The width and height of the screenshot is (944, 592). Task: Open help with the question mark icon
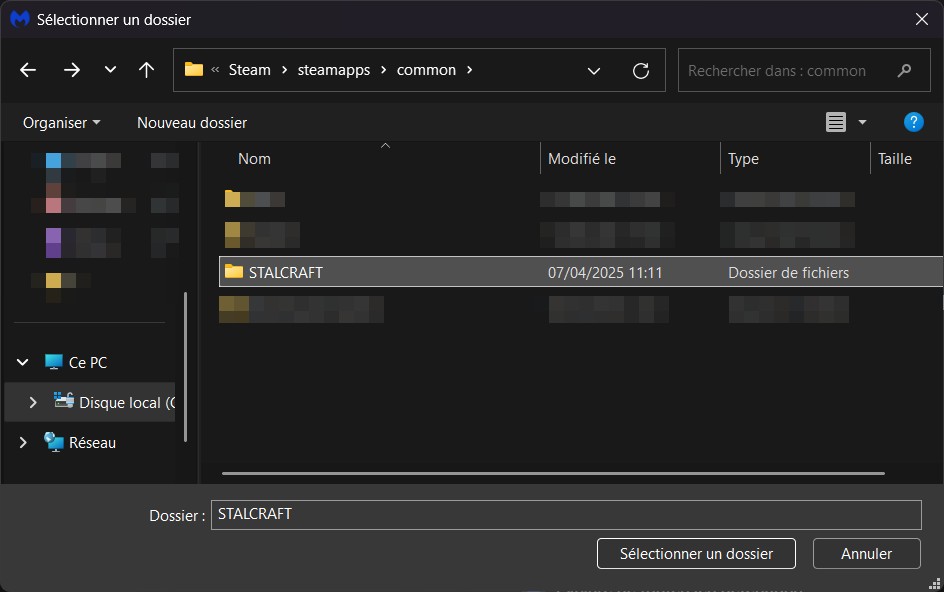tap(913, 122)
